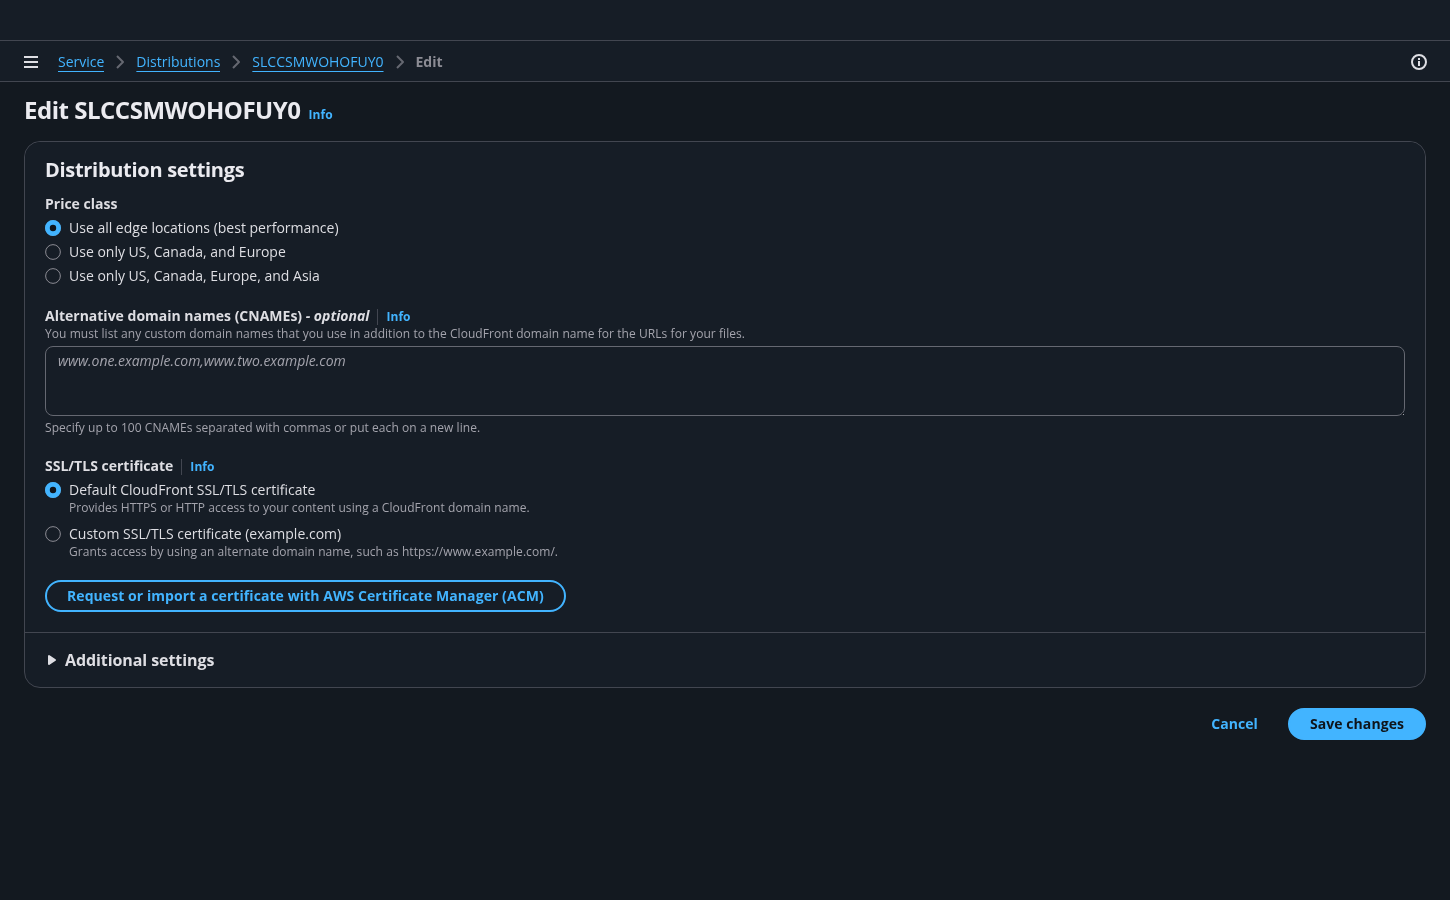
Task: Open Info link for Alternative domain names
Action: (x=398, y=317)
